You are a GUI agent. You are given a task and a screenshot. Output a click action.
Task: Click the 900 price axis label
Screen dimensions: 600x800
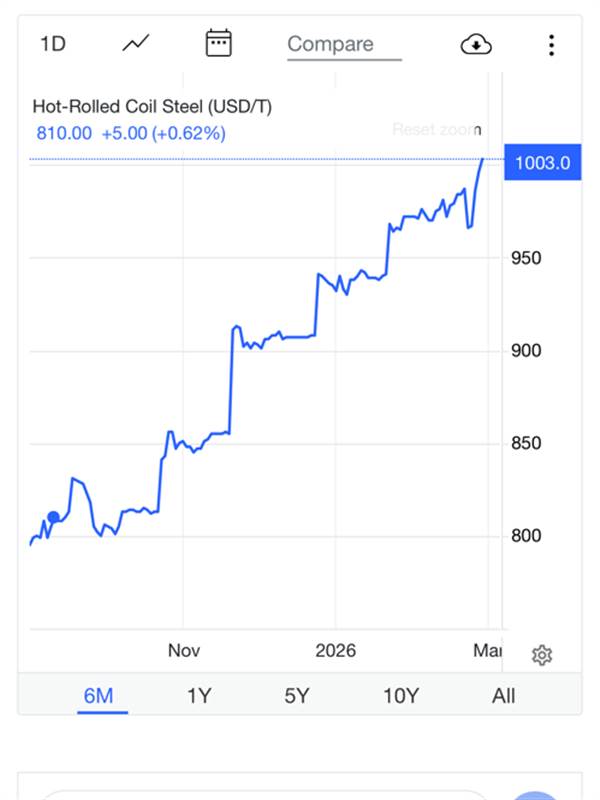click(527, 351)
